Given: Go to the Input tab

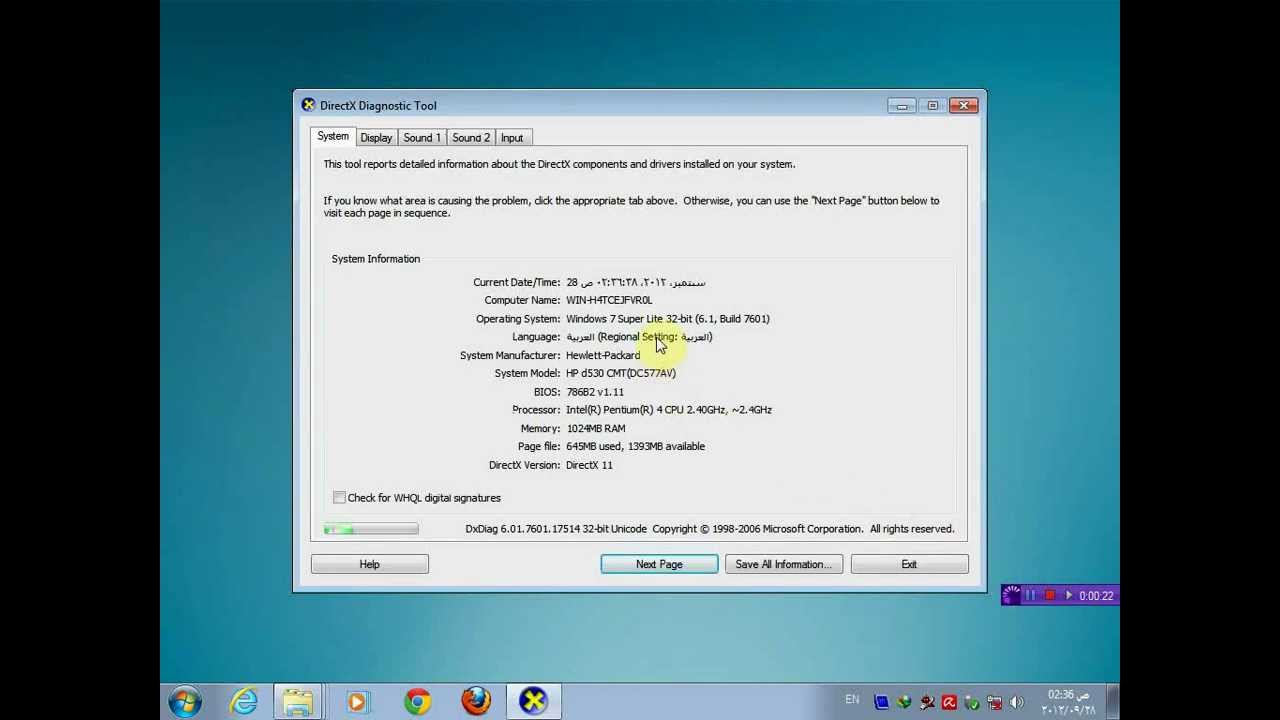Looking at the screenshot, I should point(512,138).
